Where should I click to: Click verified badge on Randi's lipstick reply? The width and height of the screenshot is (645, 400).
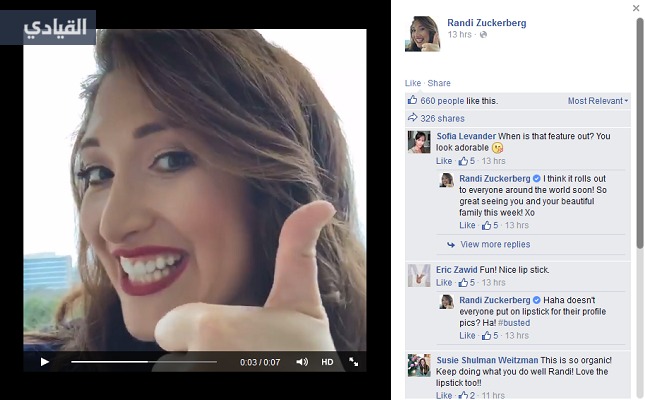click(x=536, y=300)
